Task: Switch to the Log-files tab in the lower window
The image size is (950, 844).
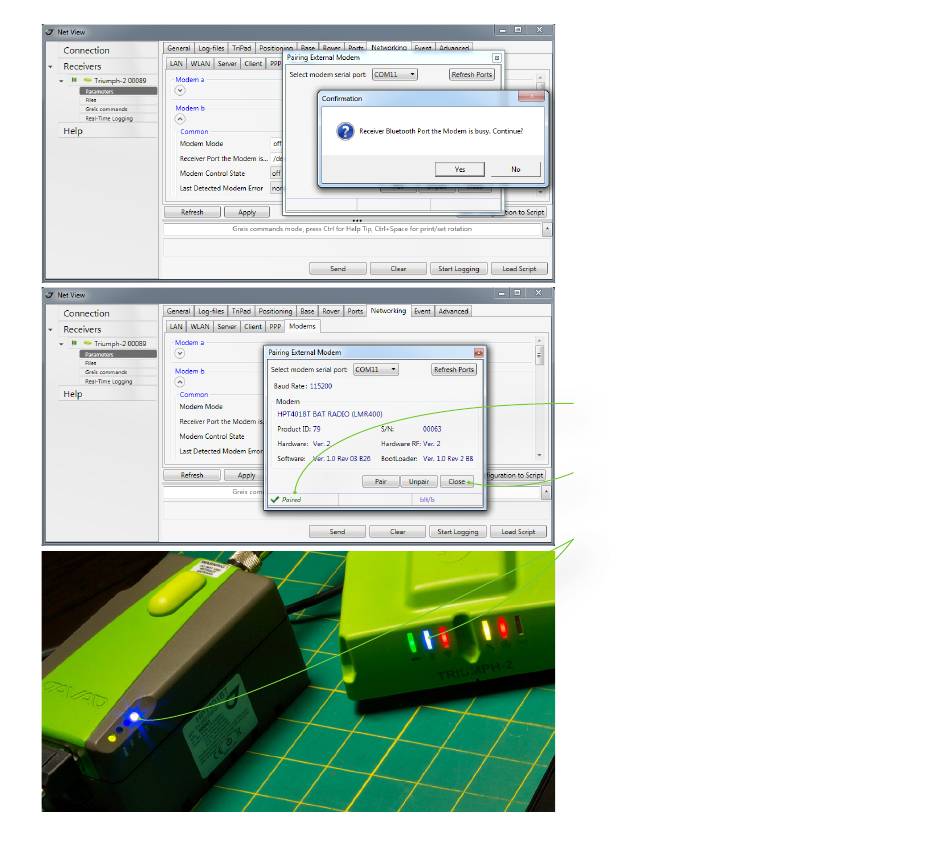Action: pyautogui.click(x=211, y=311)
